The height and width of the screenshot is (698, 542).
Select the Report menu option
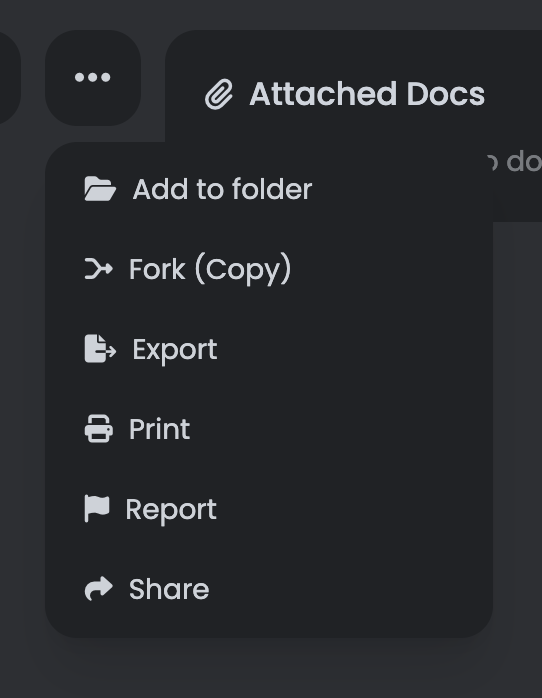(269, 509)
